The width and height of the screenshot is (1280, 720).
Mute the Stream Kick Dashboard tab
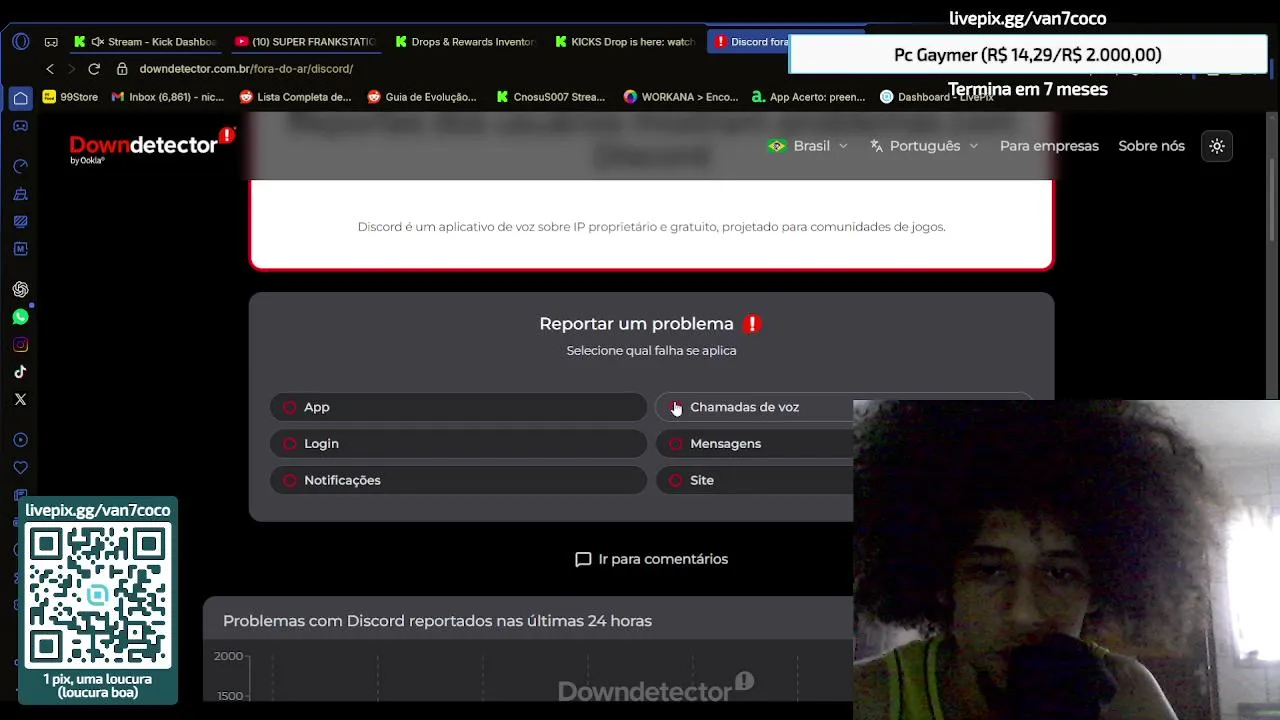pos(97,42)
